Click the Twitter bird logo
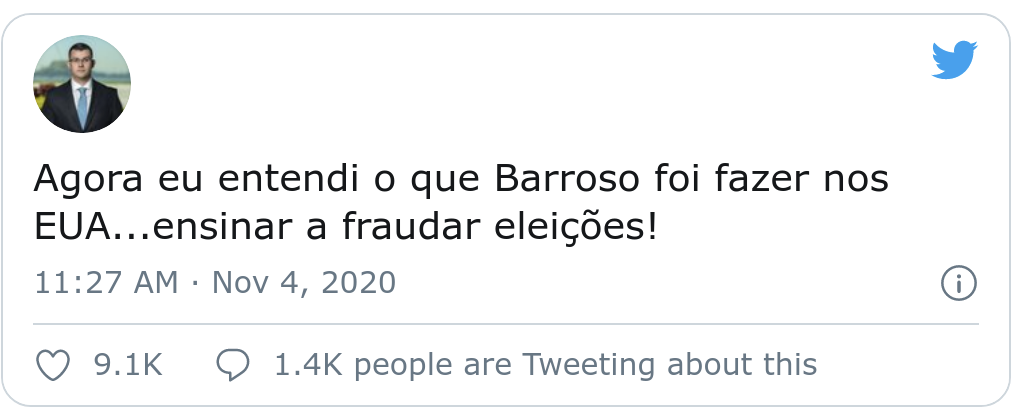The height and width of the screenshot is (415, 1014). (954, 60)
